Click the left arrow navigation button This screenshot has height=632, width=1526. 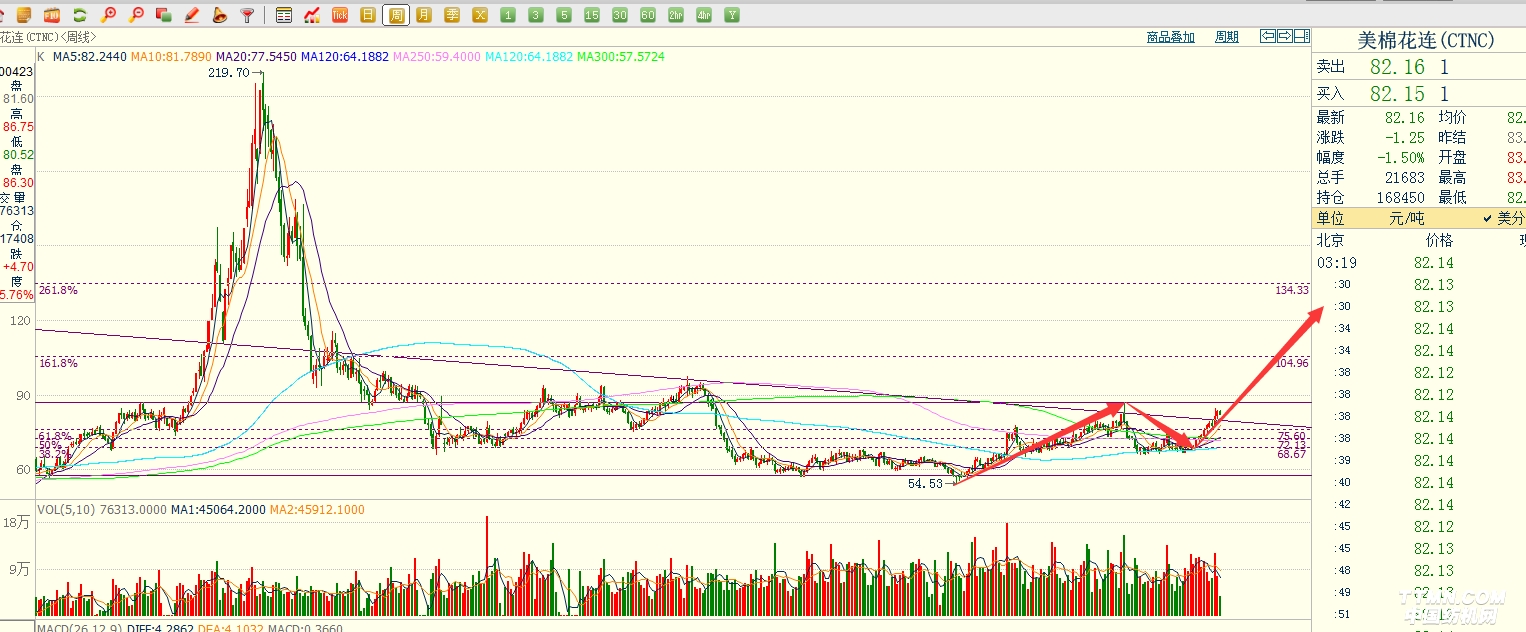coord(1268,37)
